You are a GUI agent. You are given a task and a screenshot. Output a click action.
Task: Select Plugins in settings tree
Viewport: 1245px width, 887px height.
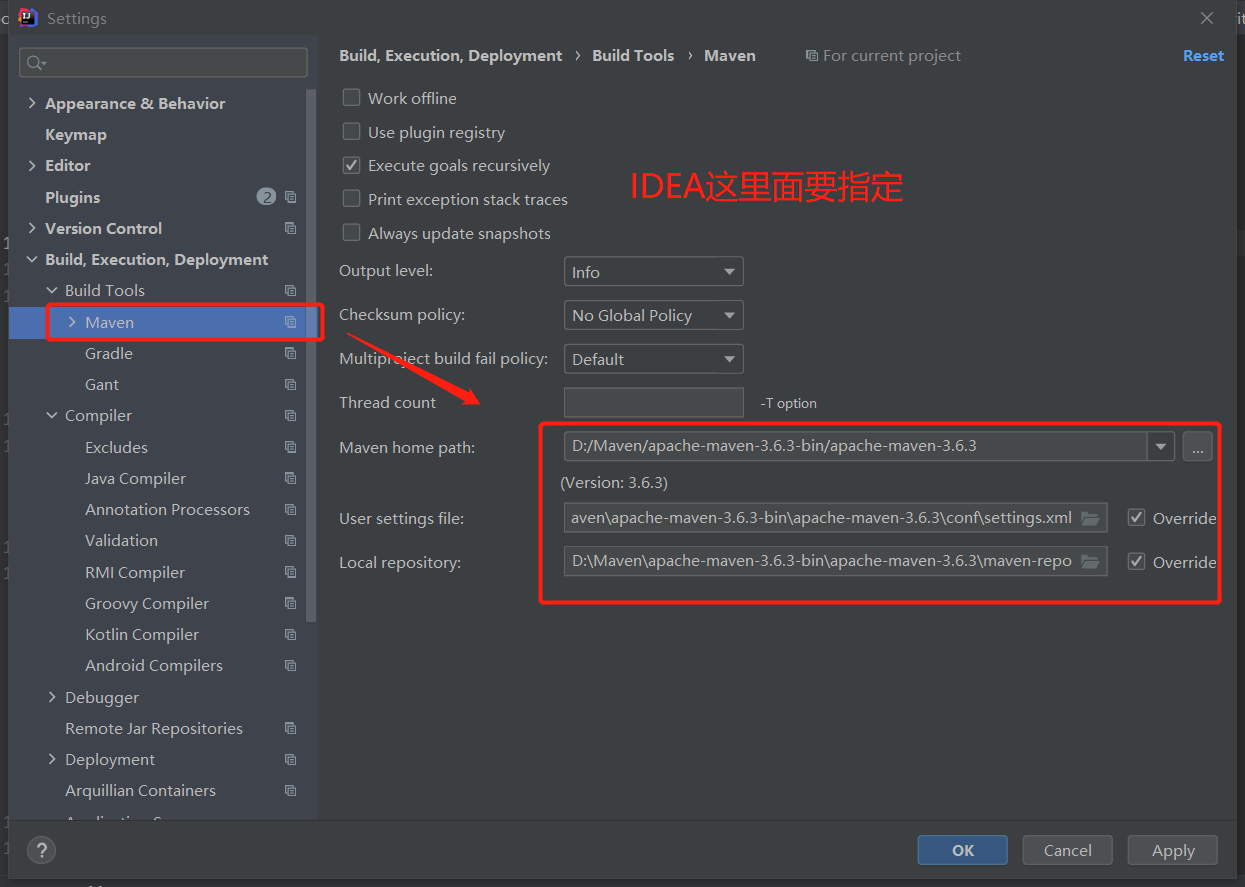tap(73, 197)
